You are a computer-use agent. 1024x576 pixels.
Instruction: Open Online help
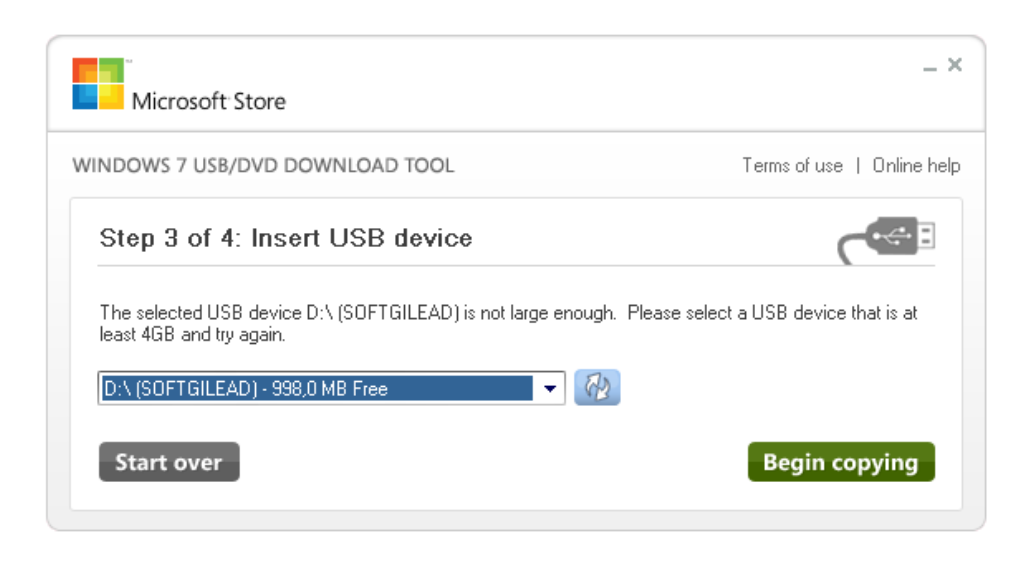tap(915, 165)
